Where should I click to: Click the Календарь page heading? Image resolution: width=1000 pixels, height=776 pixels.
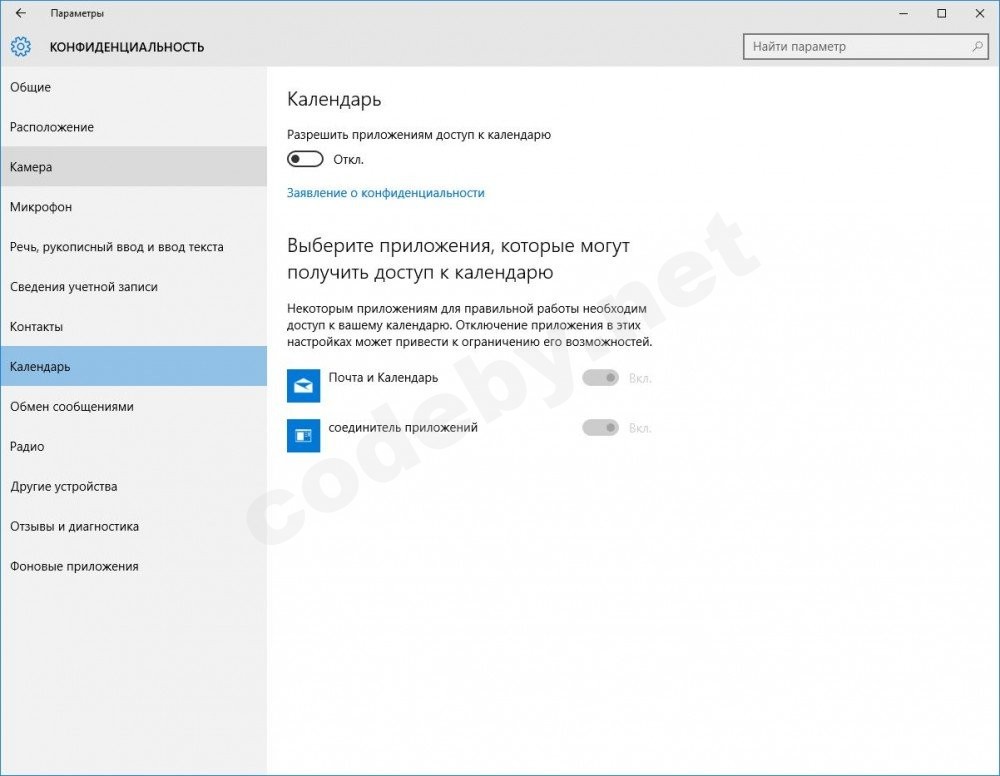(334, 99)
